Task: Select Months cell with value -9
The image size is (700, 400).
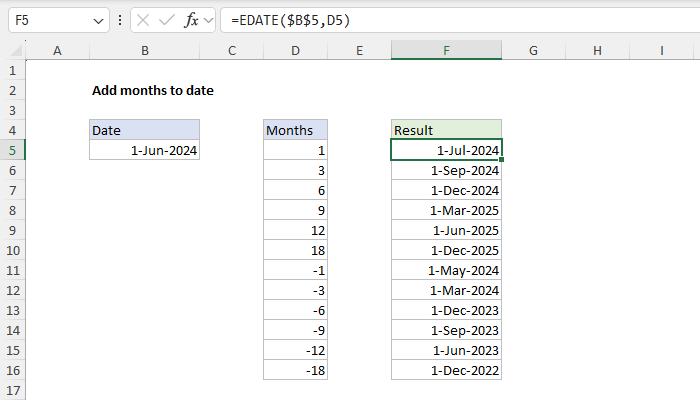Action: click(x=296, y=330)
